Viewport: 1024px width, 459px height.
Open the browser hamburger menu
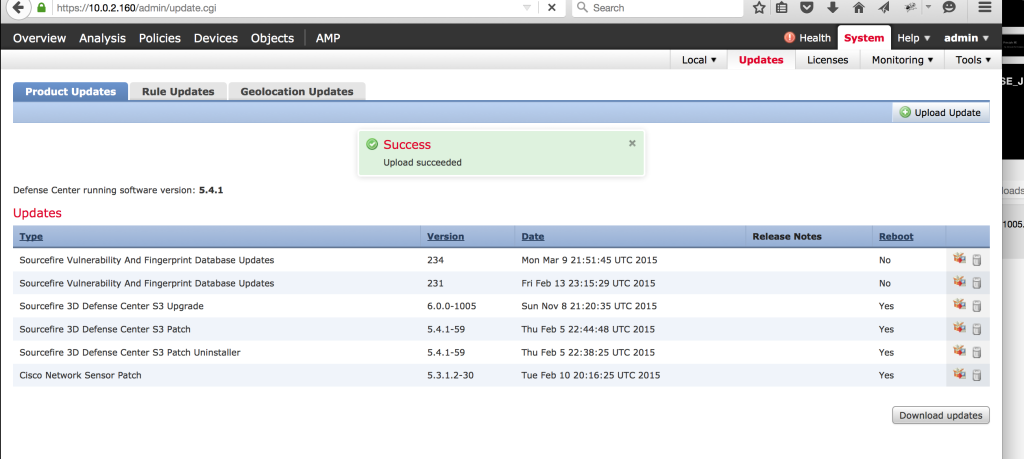click(984, 8)
